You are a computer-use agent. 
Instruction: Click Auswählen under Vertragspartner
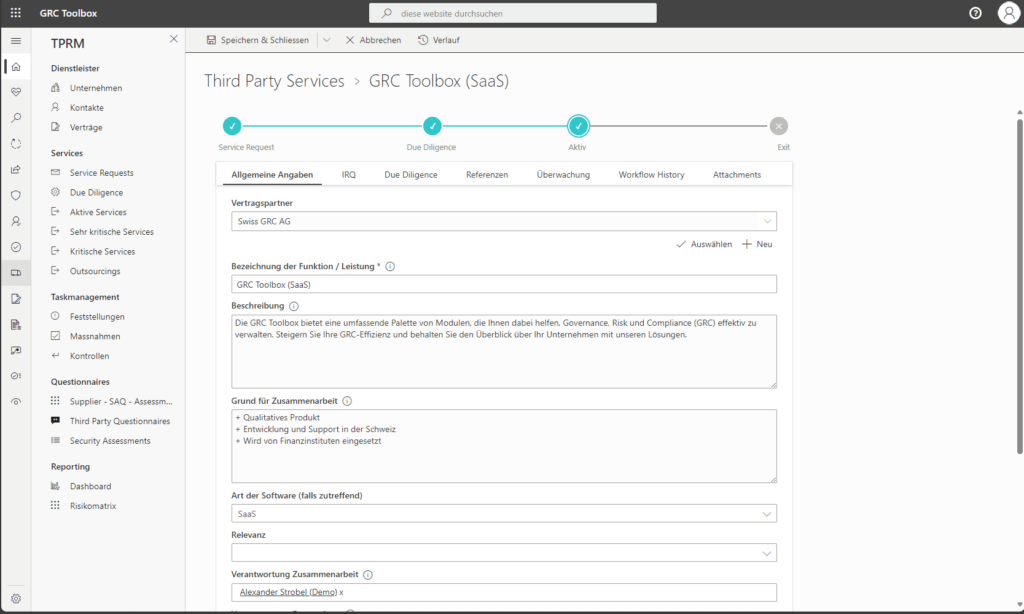(x=703, y=244)
